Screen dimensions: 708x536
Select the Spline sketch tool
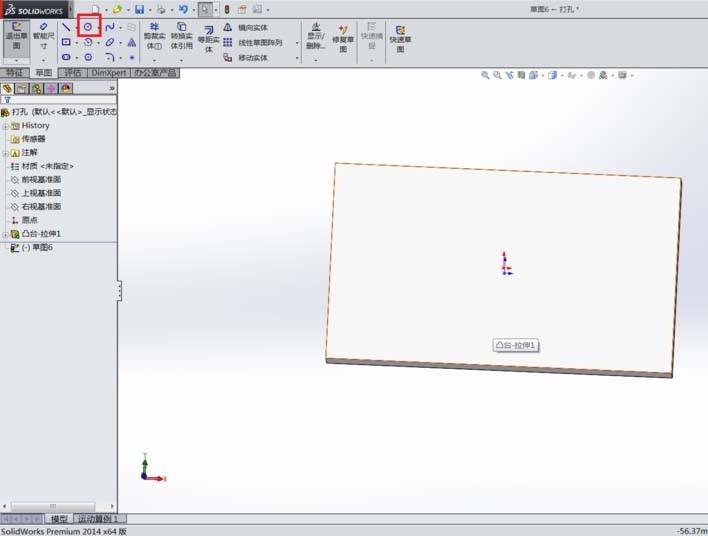pos(110,27)
